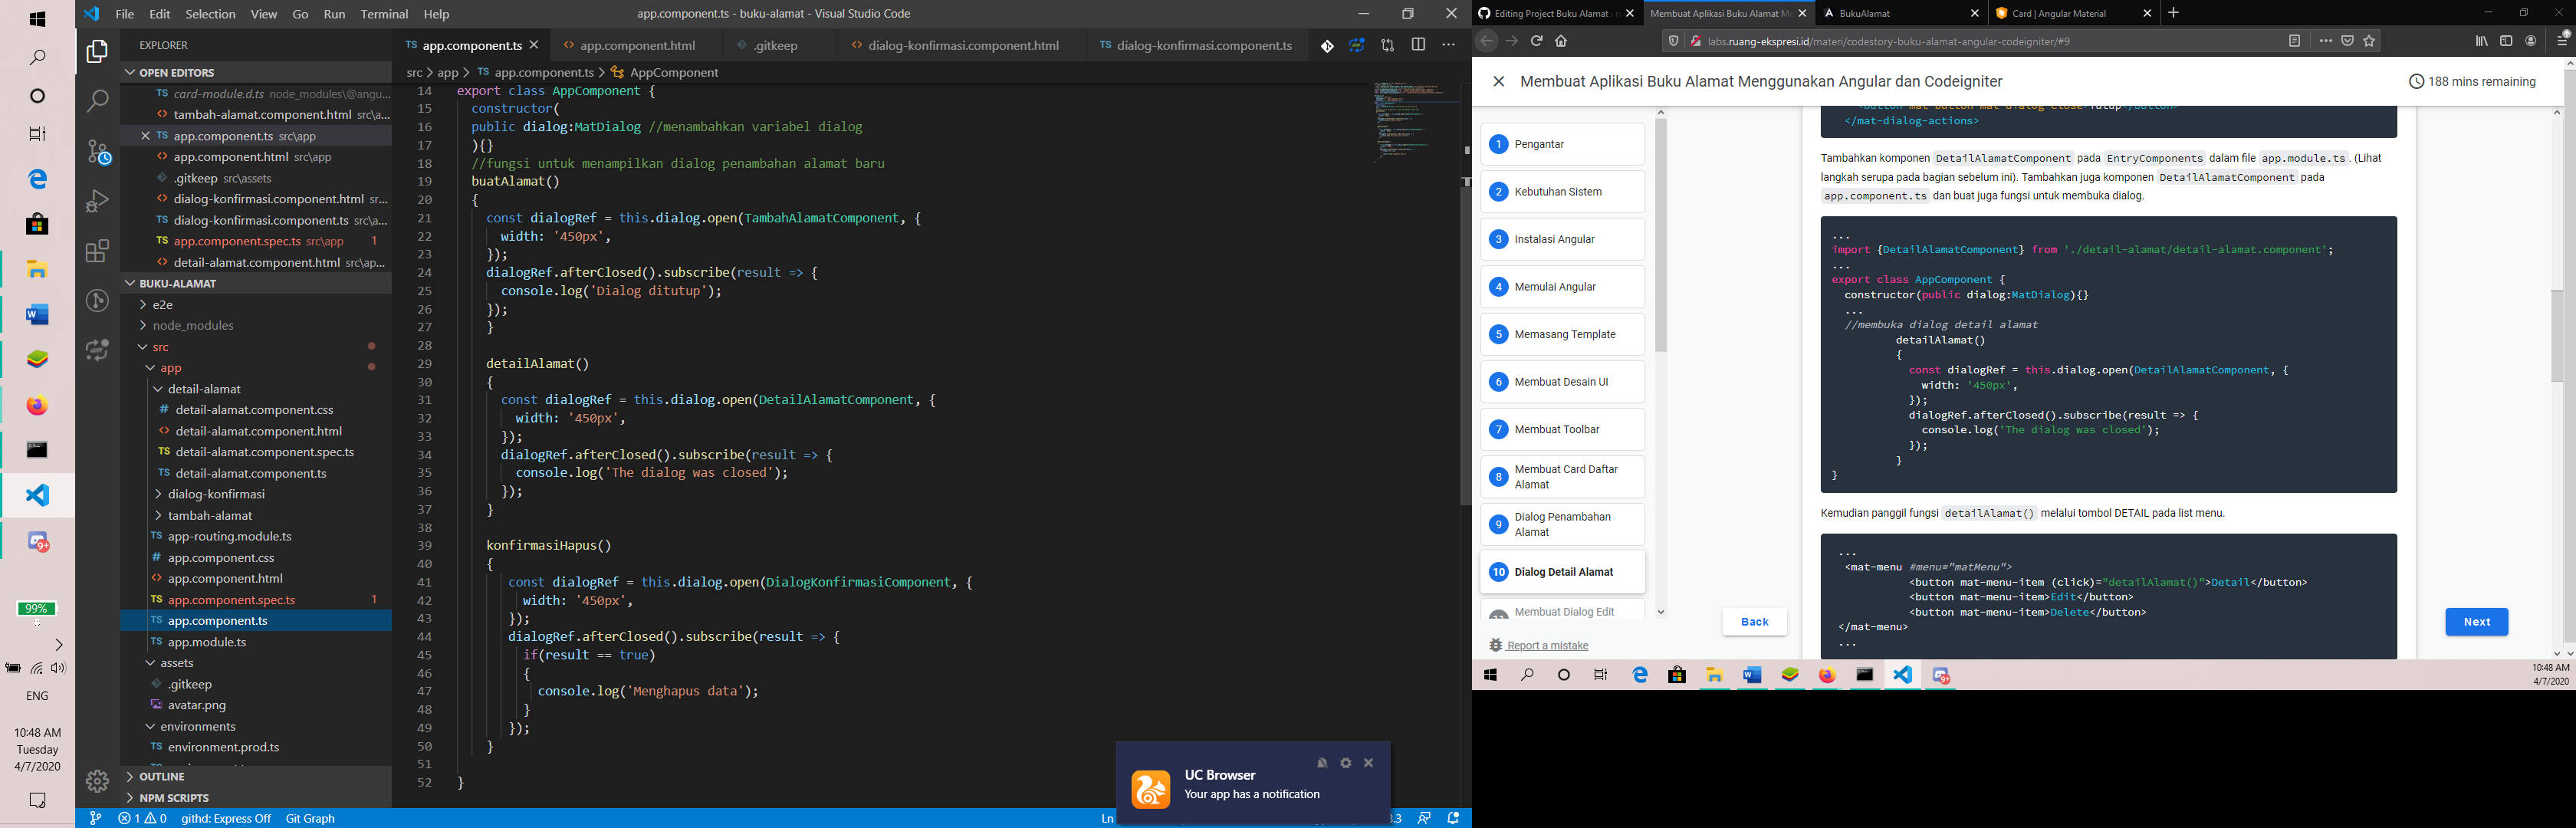
Task: Open the Live Share activity bar icon
Action: click(x=97, y=350)
